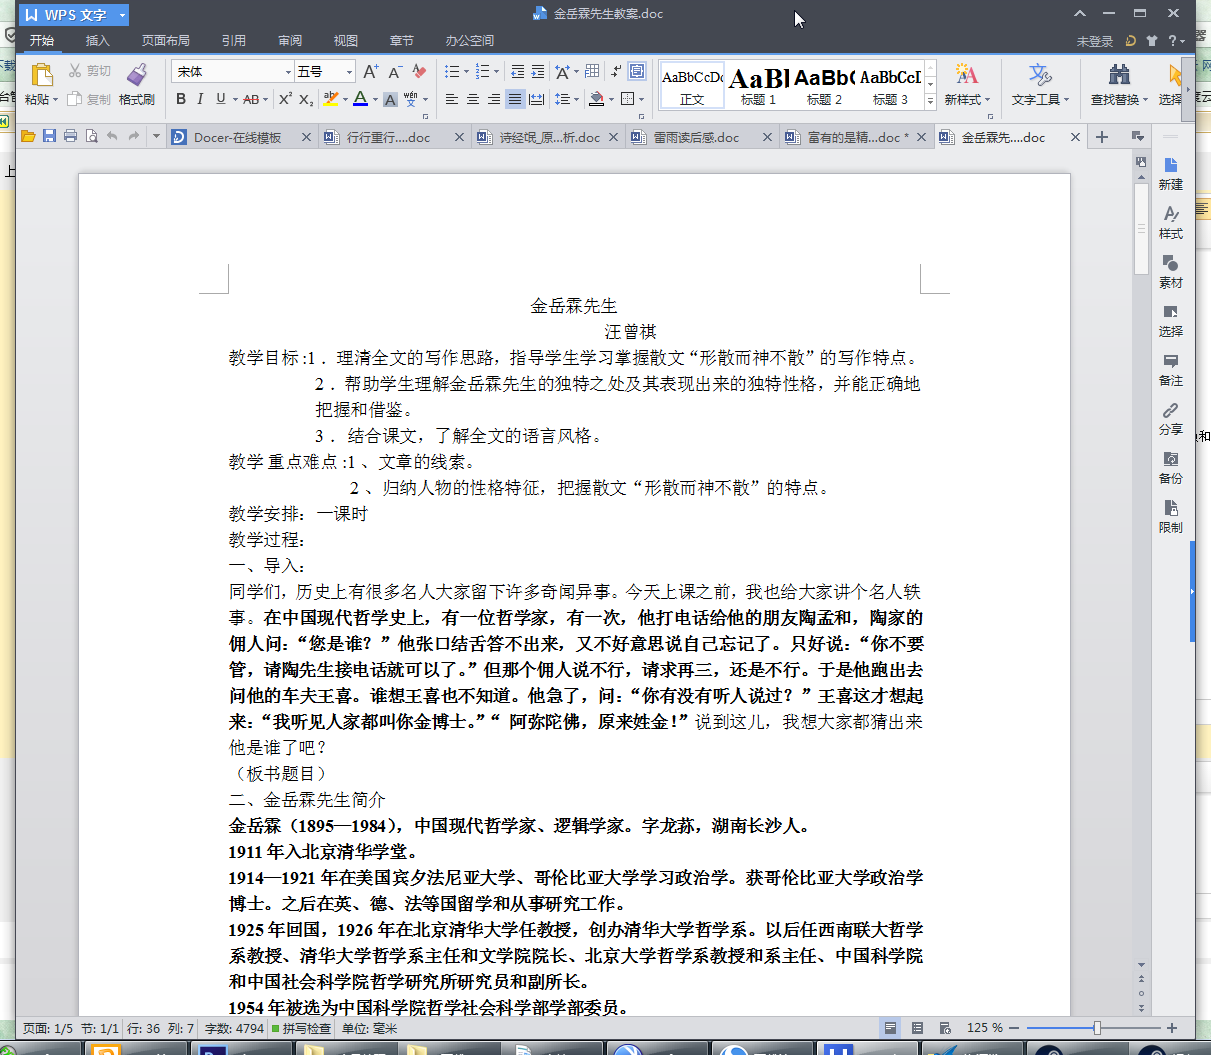This screenshot has height=1055, width=1211.
Task: Click the distributed alignment icon
Action: [536, 99]
